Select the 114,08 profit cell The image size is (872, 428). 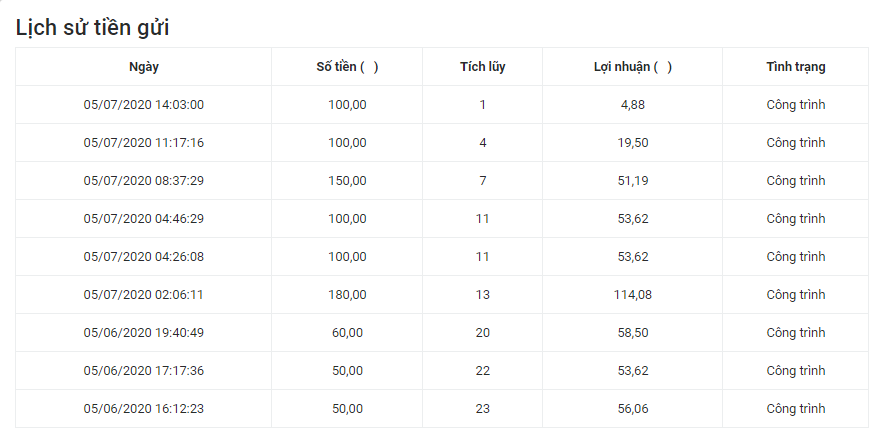(633, 295)
